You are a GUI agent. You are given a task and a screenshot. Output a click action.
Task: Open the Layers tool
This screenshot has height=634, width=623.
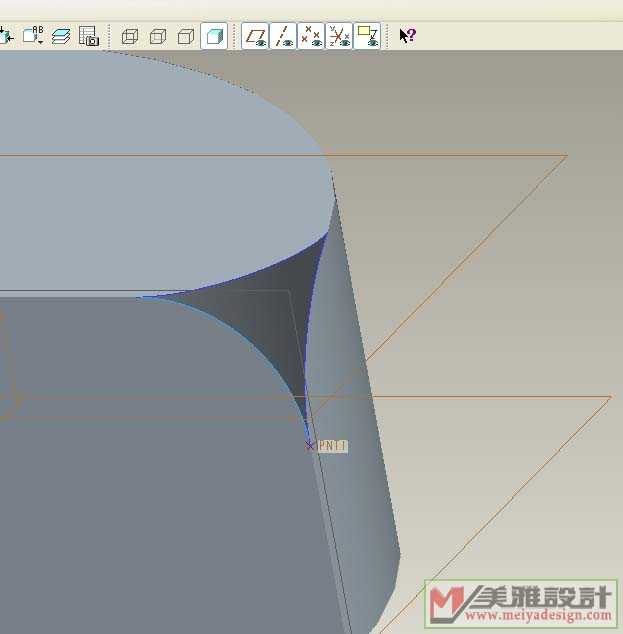point(61,36)
